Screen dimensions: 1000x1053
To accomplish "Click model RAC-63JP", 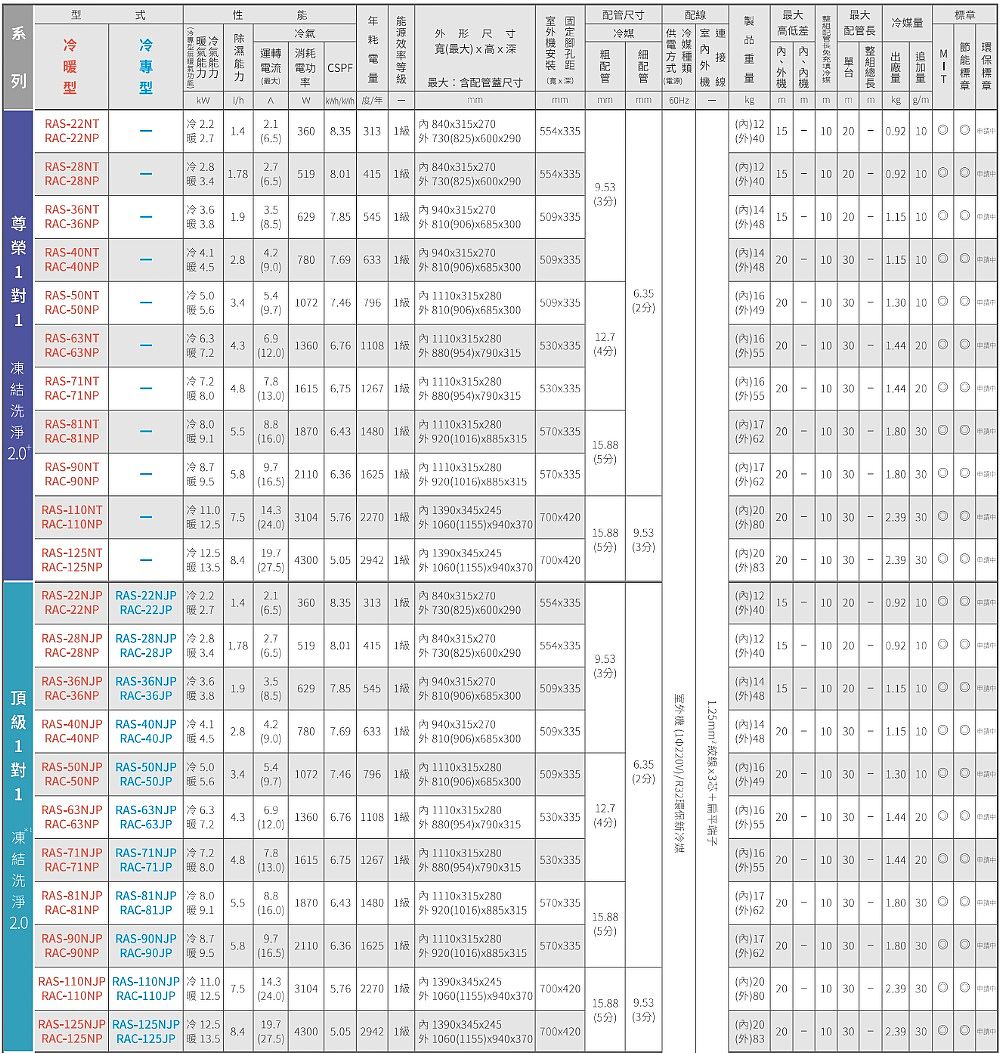I will pyautogui.click(x=146, y=825).
